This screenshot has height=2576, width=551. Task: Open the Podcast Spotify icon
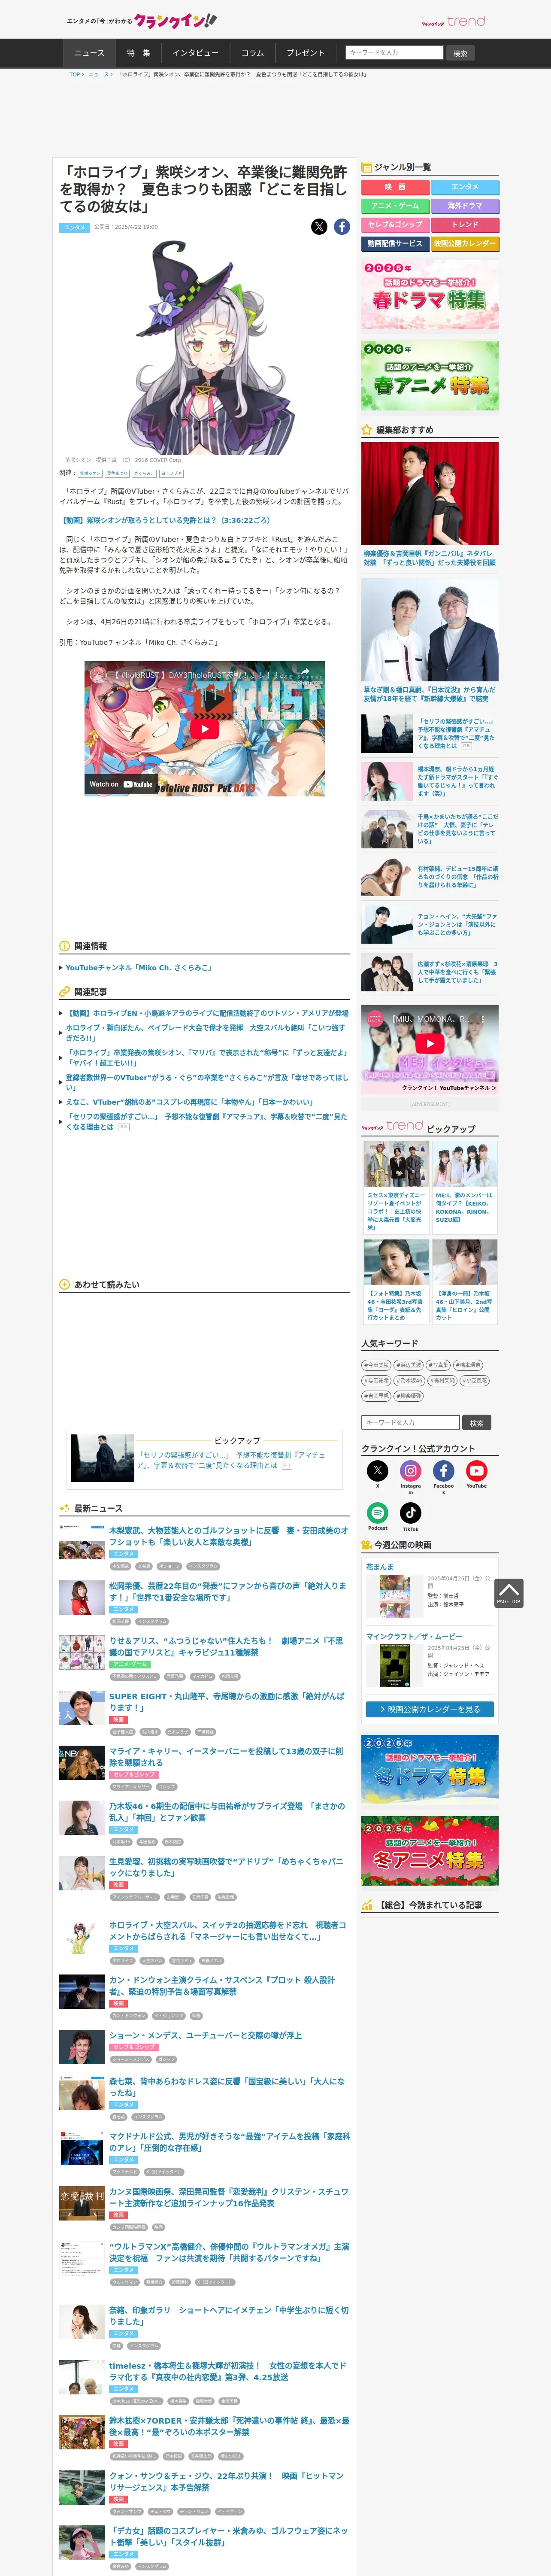(377, 1513)
